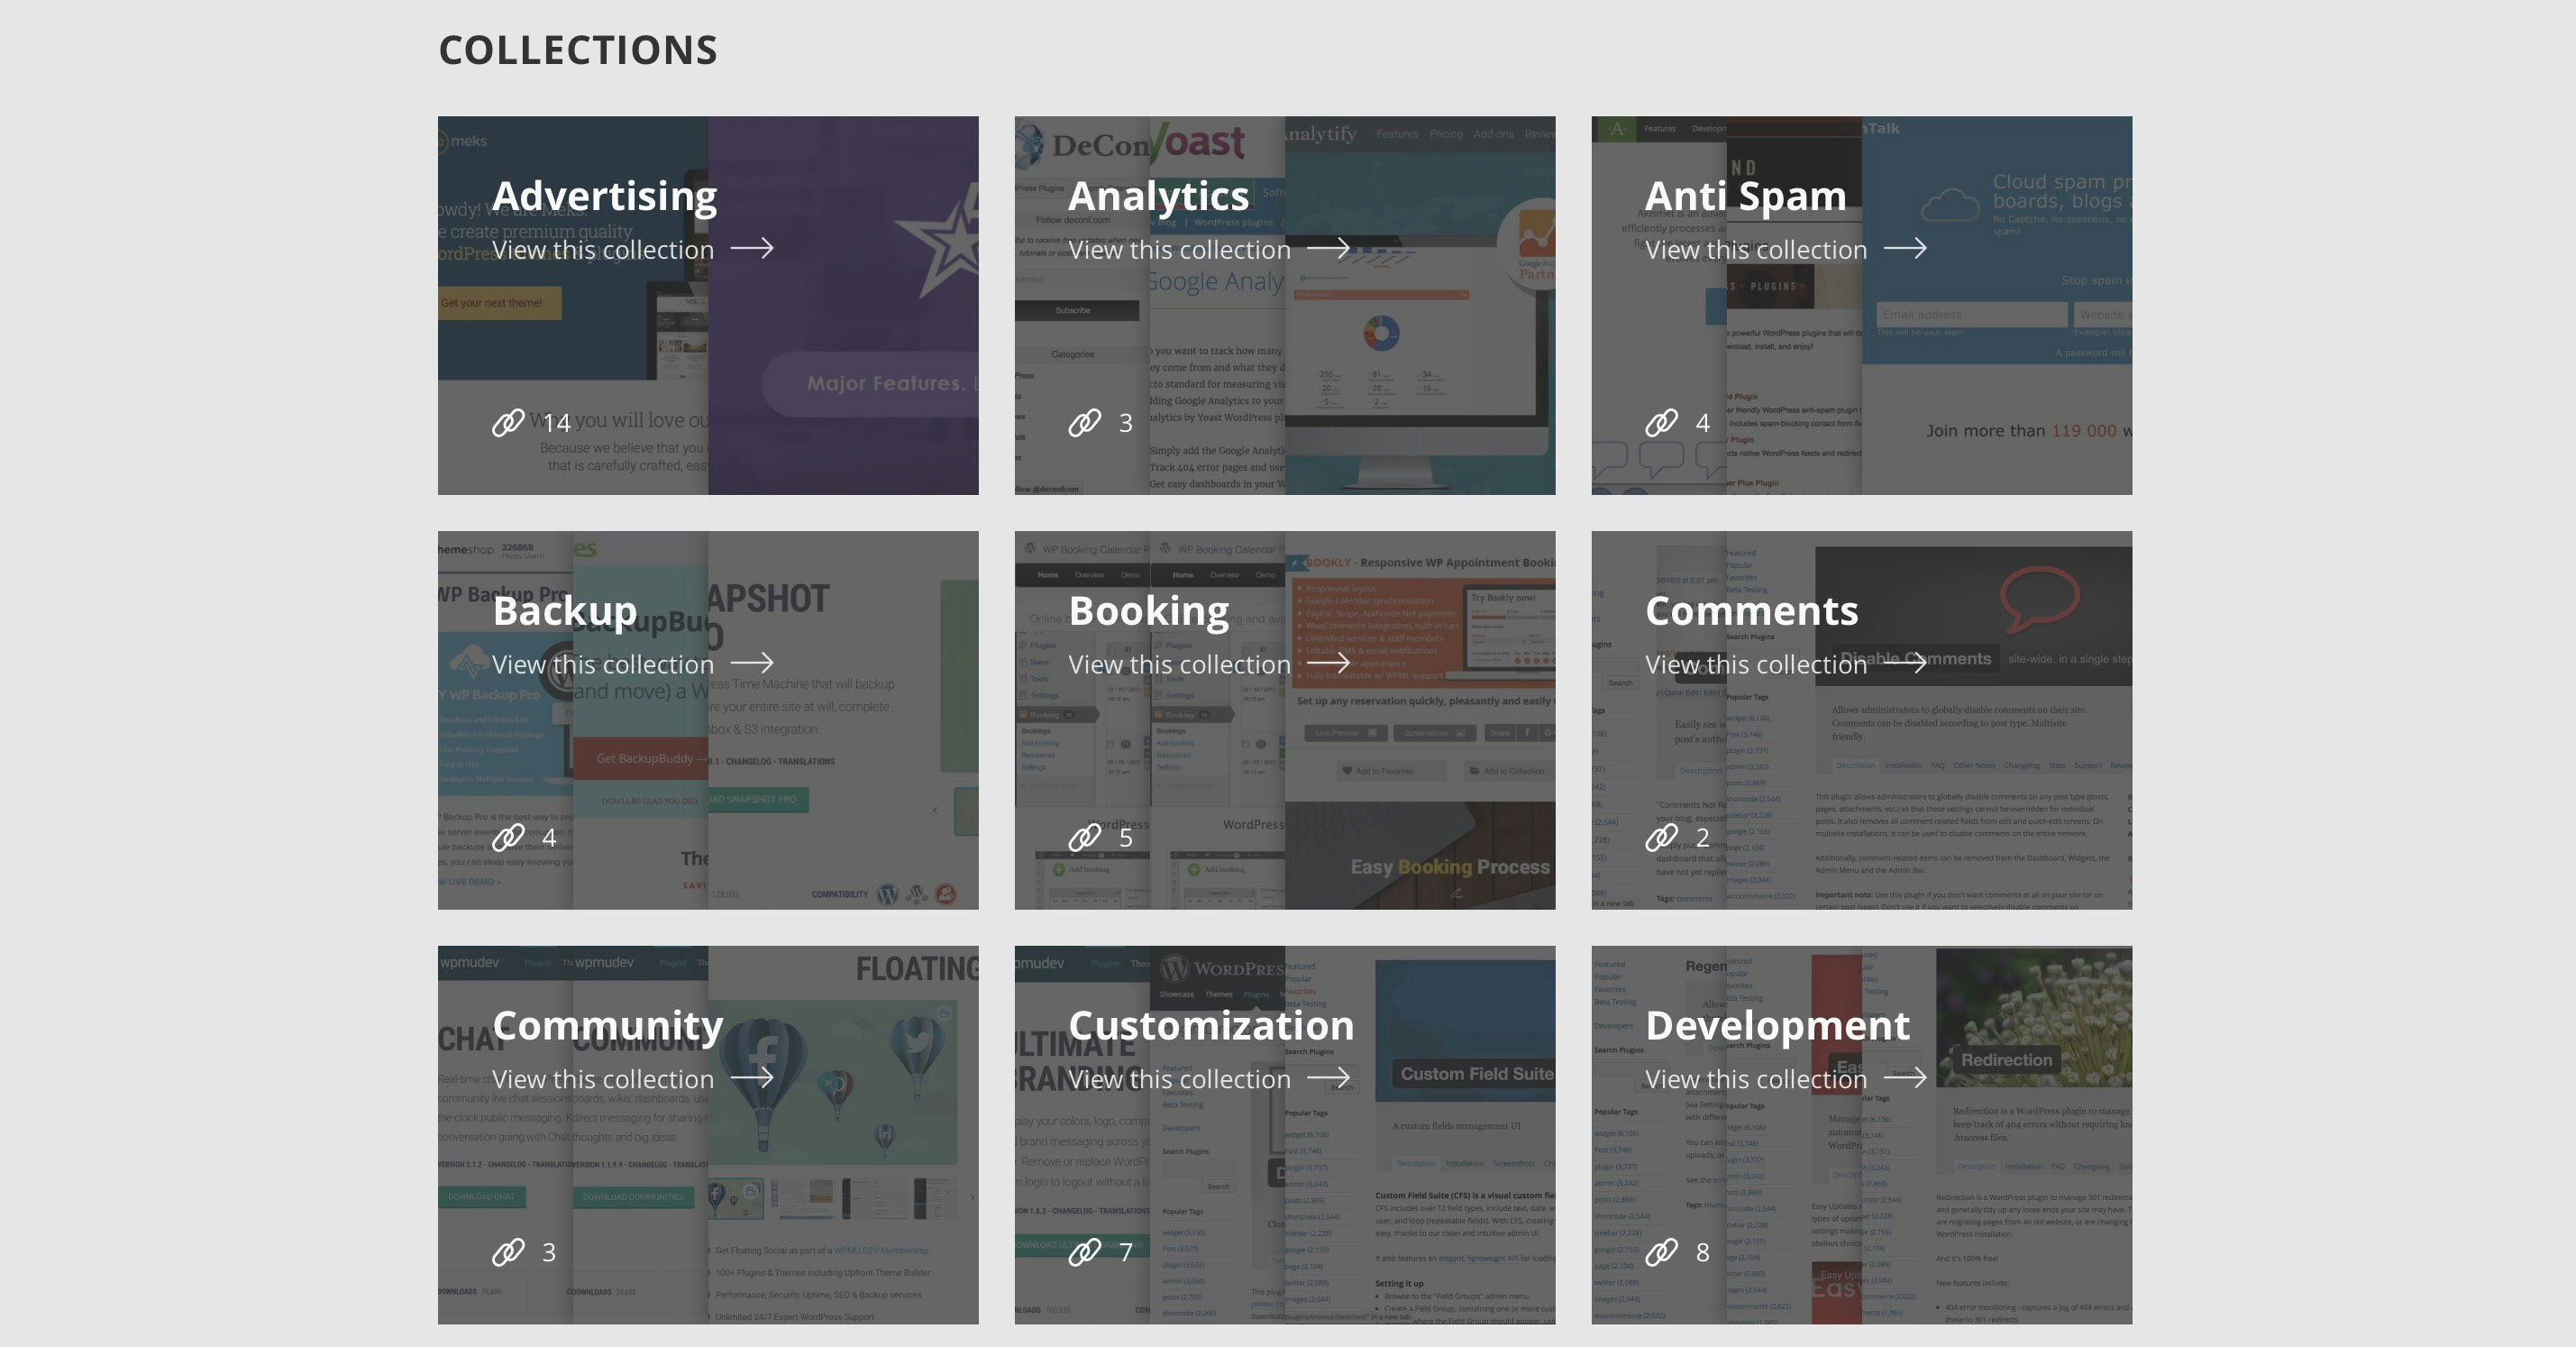Click the chain icon with 4 links on Backup
This screenshot has height=1347, width=2576.
(x=510, y=836)
